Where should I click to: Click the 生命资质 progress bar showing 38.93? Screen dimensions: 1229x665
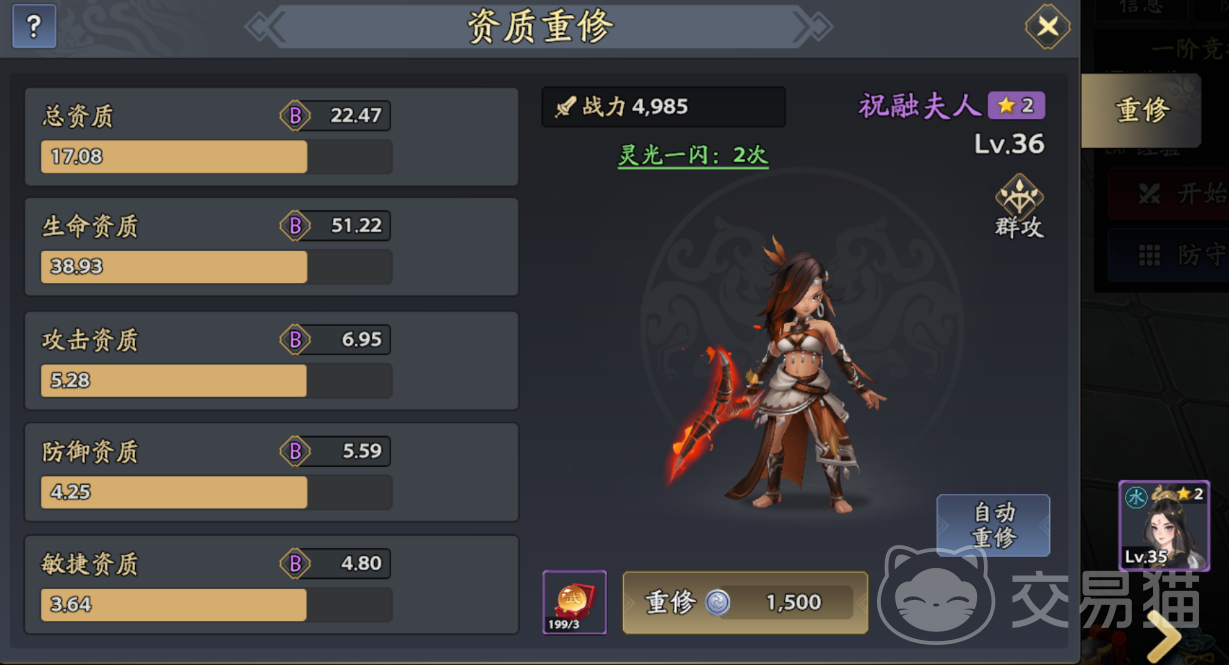[216, 267]
